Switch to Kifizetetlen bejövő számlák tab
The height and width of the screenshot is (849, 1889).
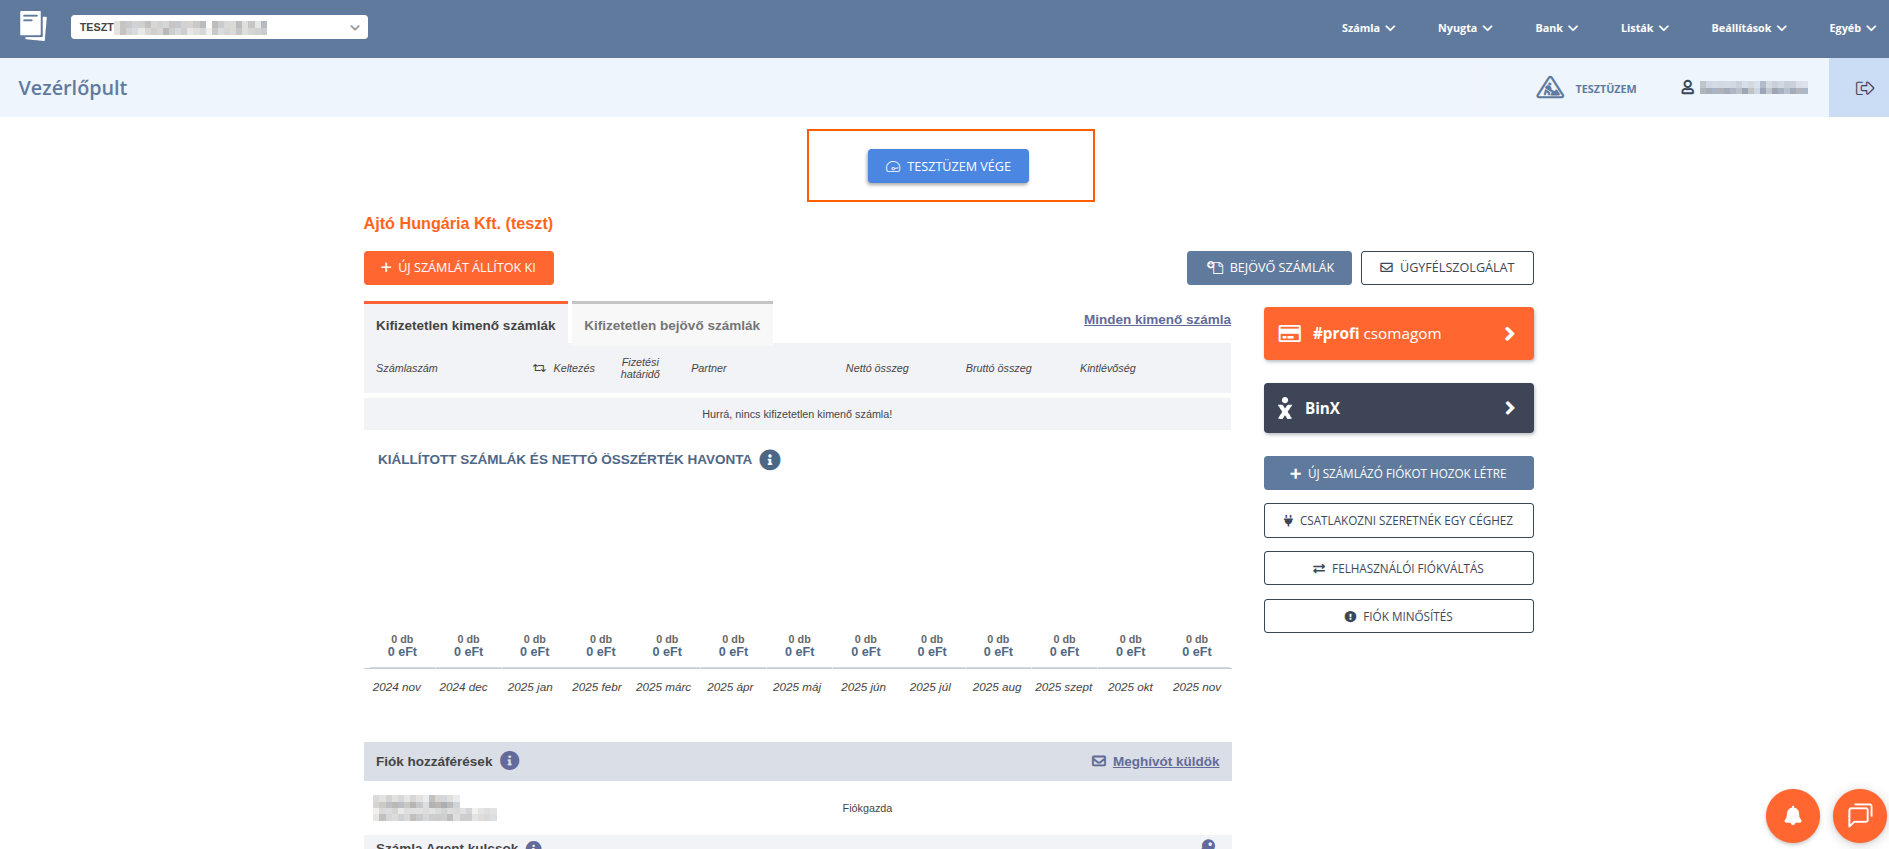click(x=672, y=325)
